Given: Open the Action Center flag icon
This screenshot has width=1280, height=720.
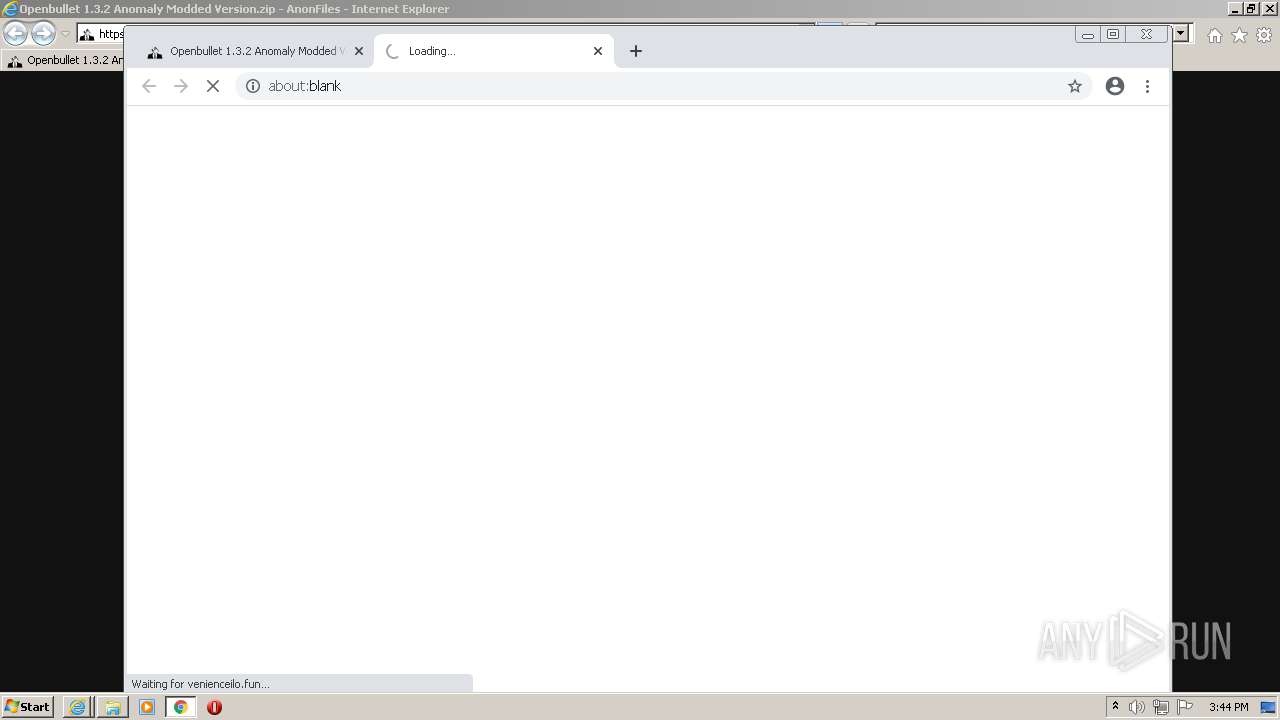Looking at the screenshot, I should click(1185, 707).
